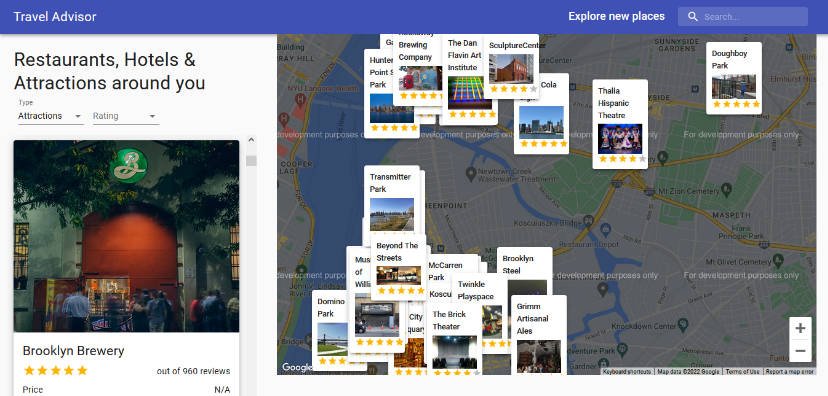Image resolution: width=828 pixels, height=396 pixels.
Task: Open Keyboard shortcuts on the map
Action: coord(627,372)
